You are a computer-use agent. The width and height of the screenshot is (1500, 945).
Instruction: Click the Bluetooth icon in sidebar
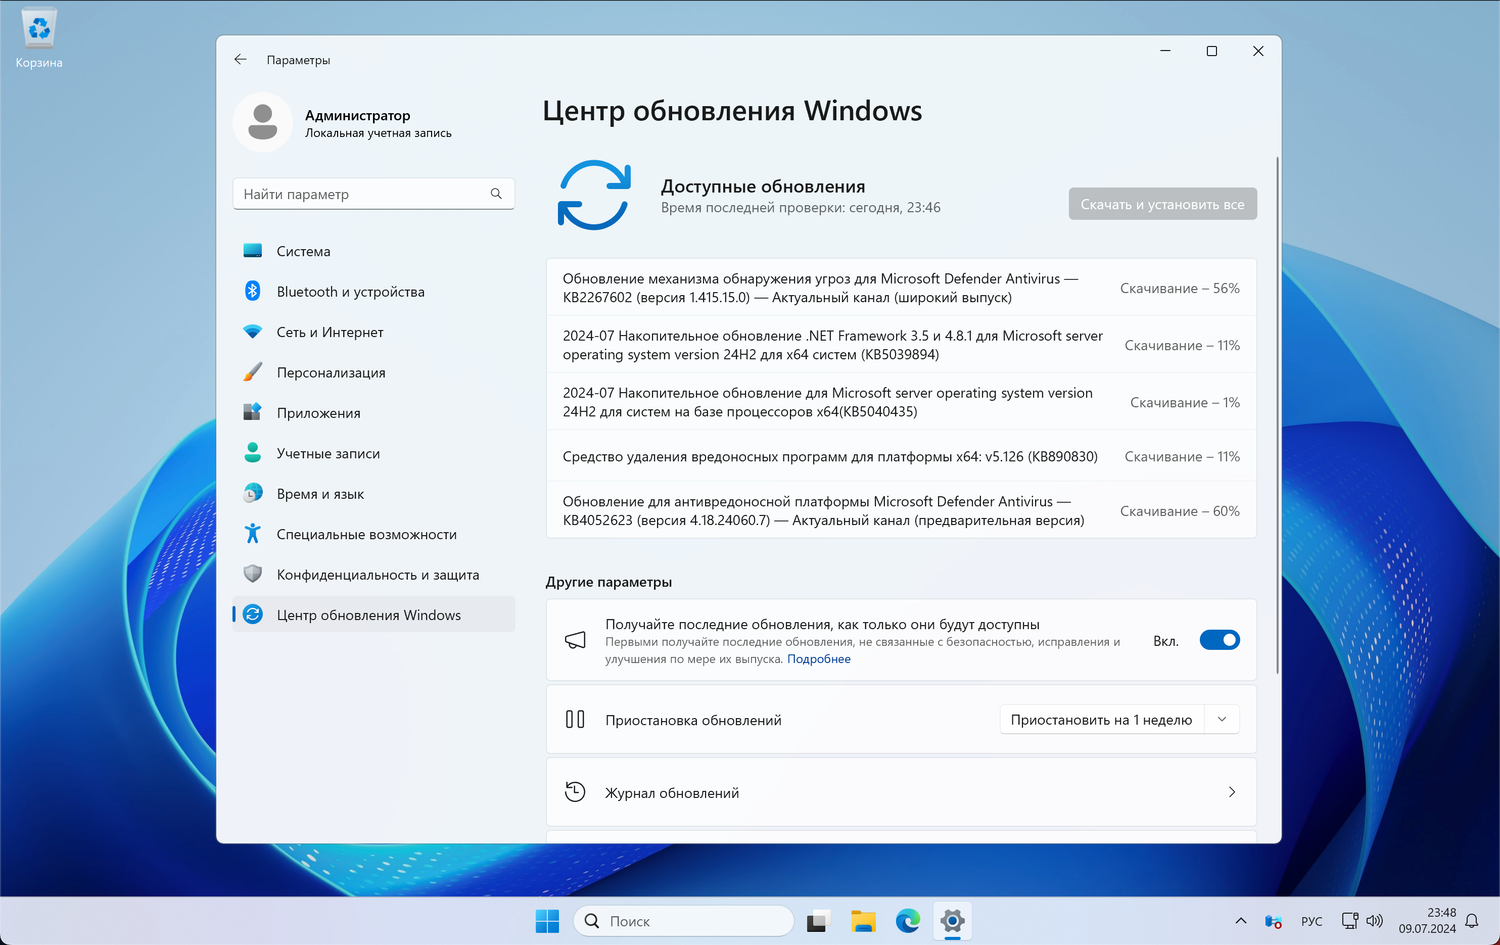tap(253, 291)
